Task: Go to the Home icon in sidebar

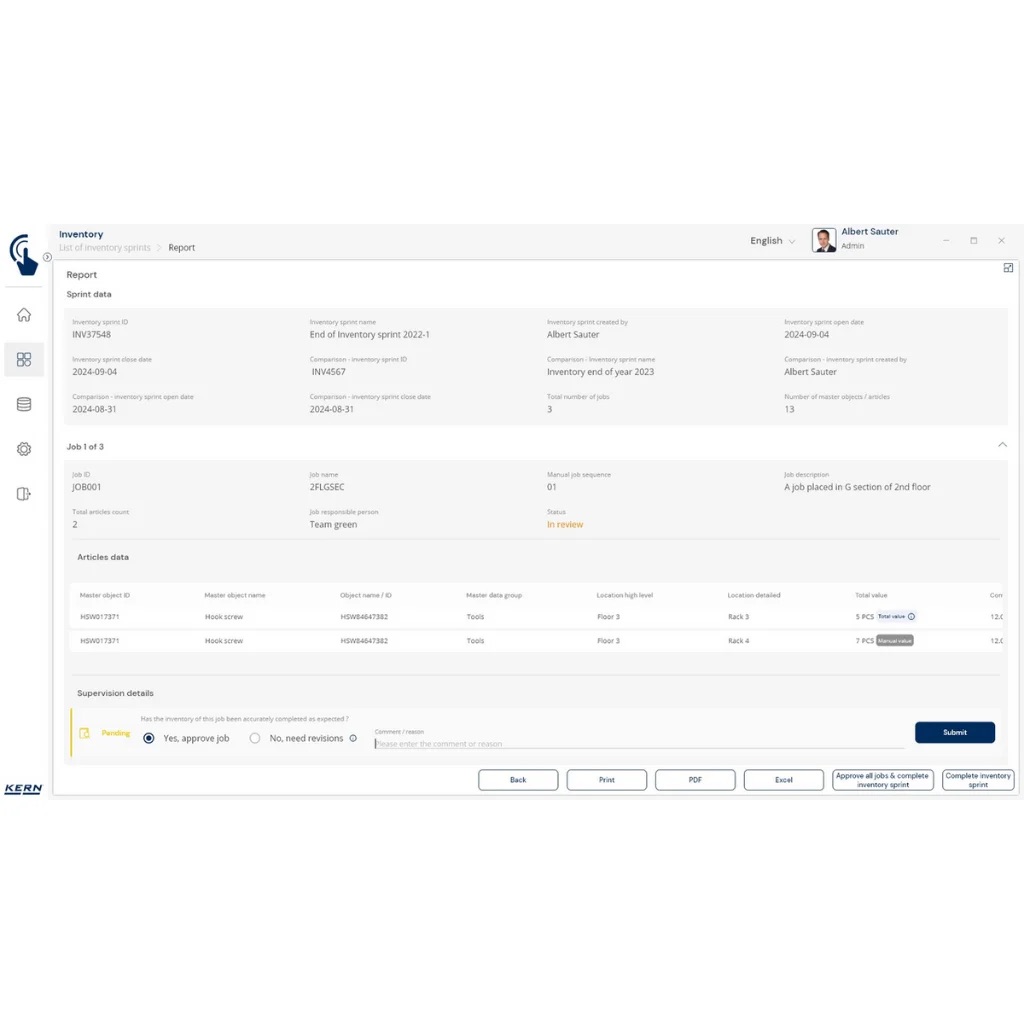Action: pyautogui.click(x=24, y=315)
